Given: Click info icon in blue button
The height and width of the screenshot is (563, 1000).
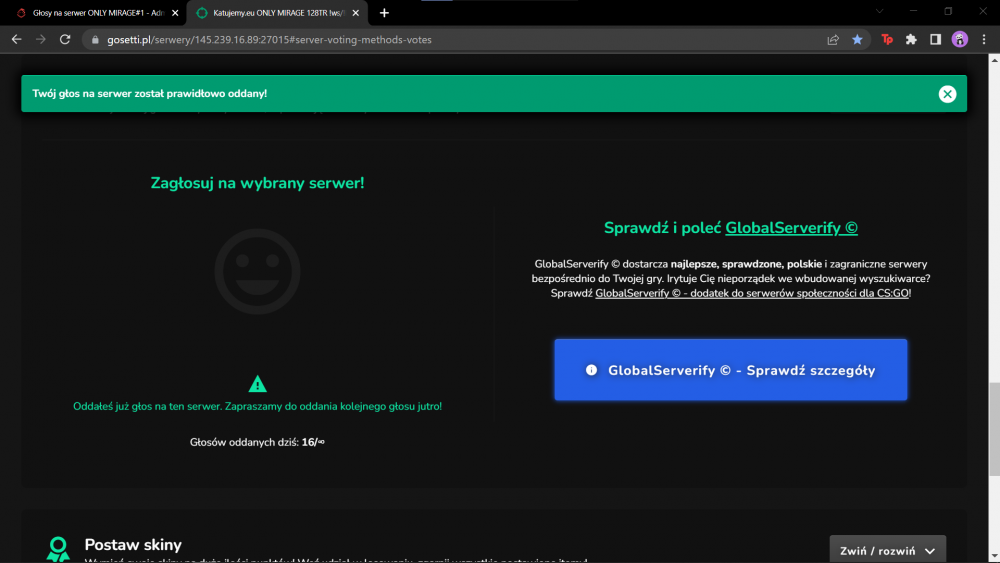Looking at the screenshot, I should (x=591, y=370).
